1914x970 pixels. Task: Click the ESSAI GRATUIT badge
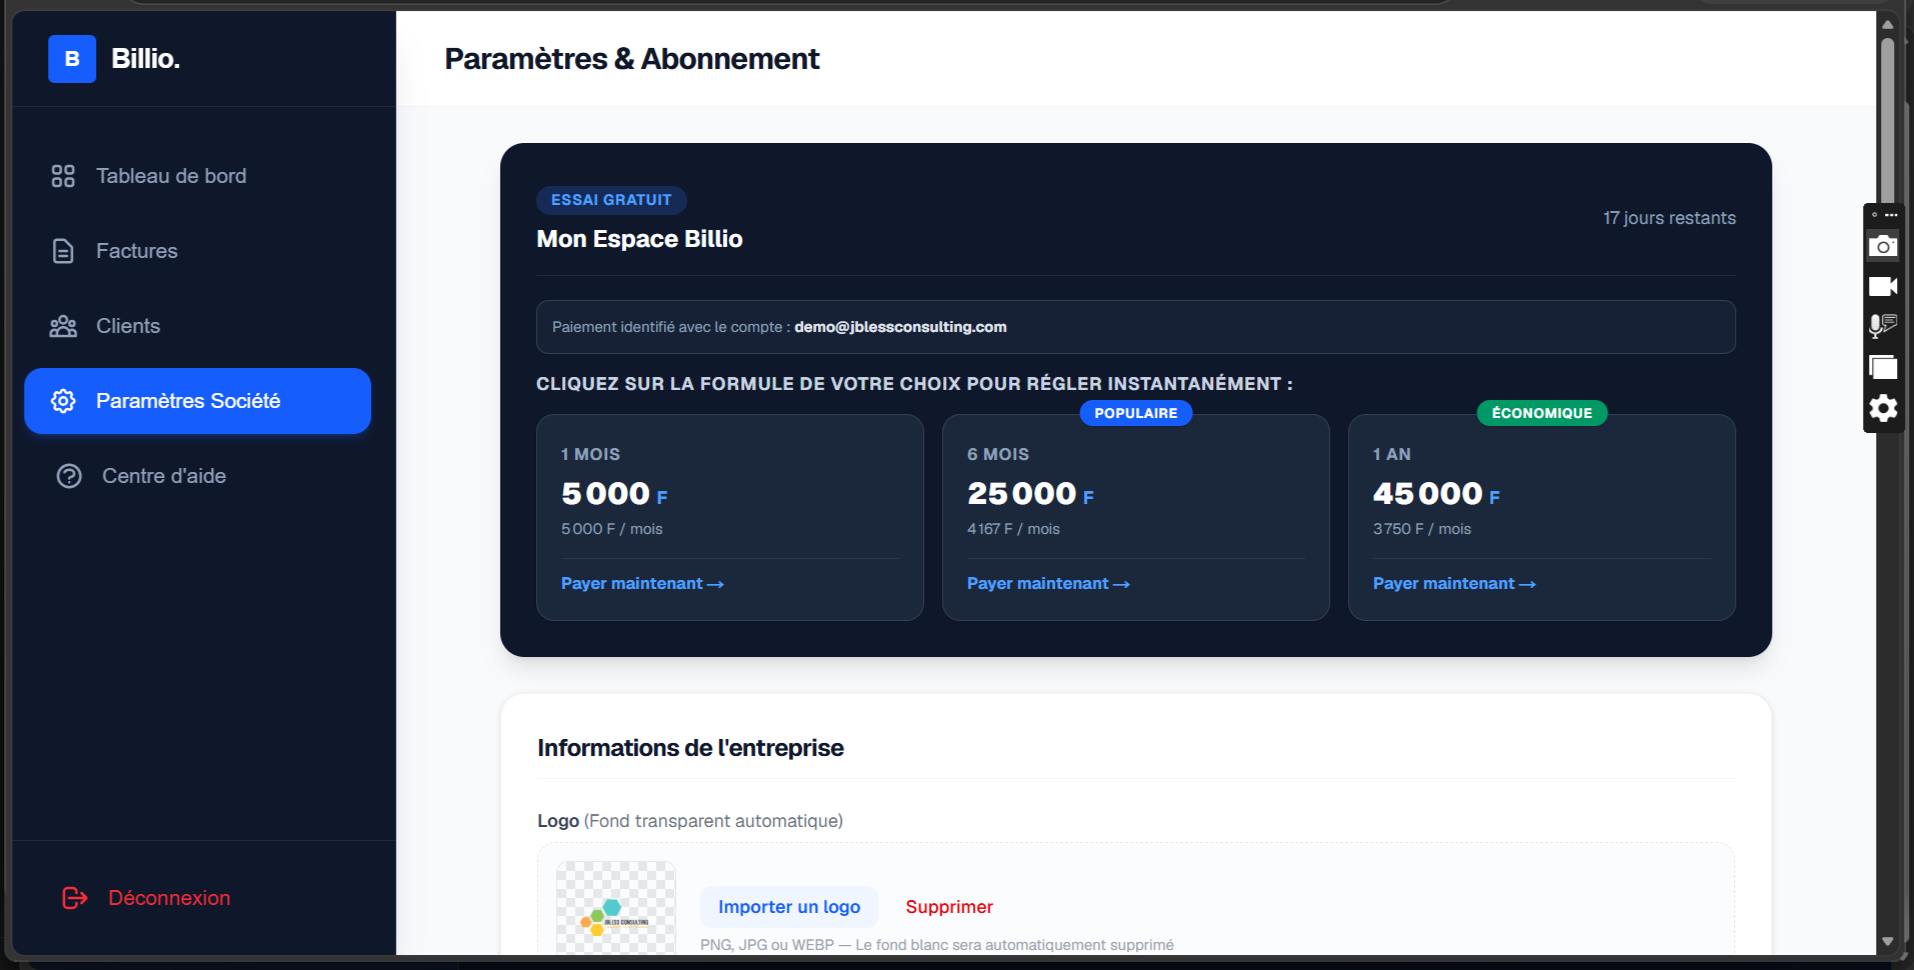tap(611, 200)
